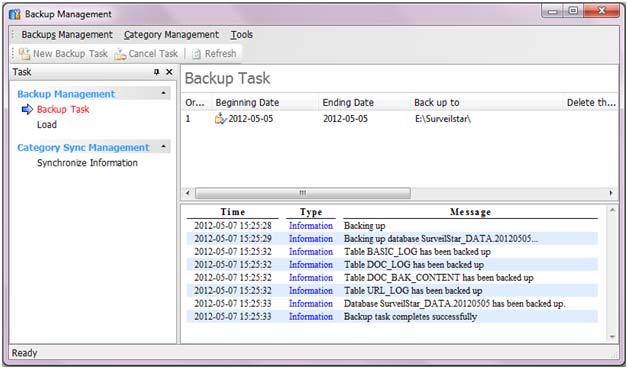Viewport: 628px width, 369px height.
Task: Click the right arrow of horizontal scrollbar
Action: [x=611, y=193]
